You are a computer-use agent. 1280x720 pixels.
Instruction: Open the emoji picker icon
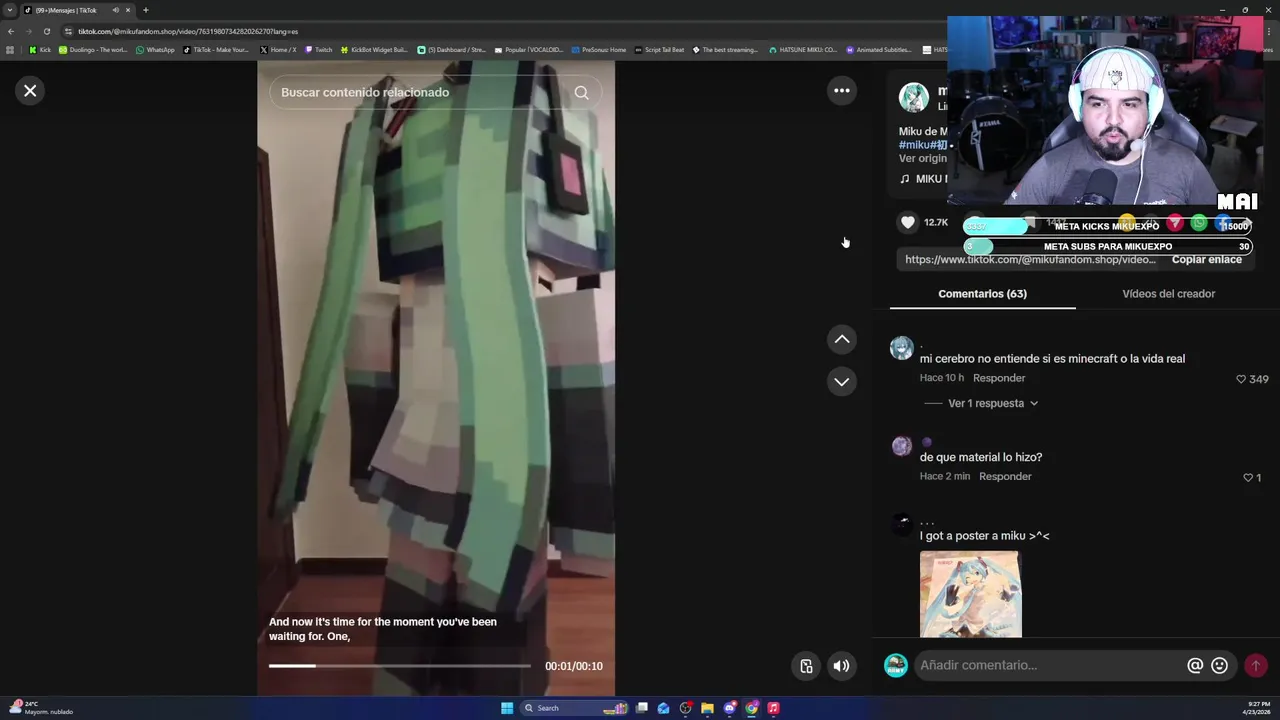pos(1219,665)
